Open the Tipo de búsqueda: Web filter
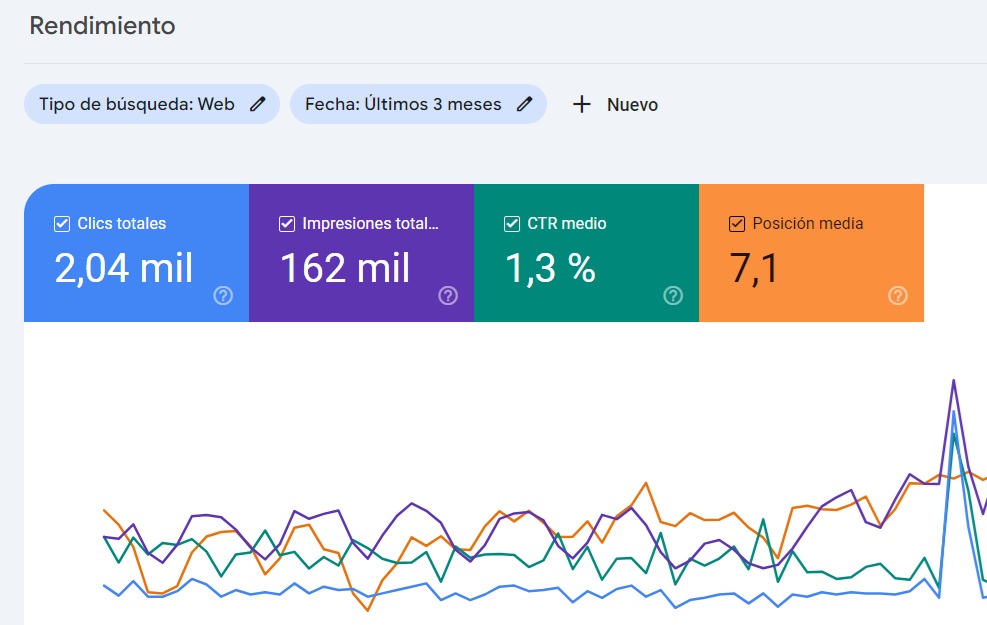 (136, 104)
